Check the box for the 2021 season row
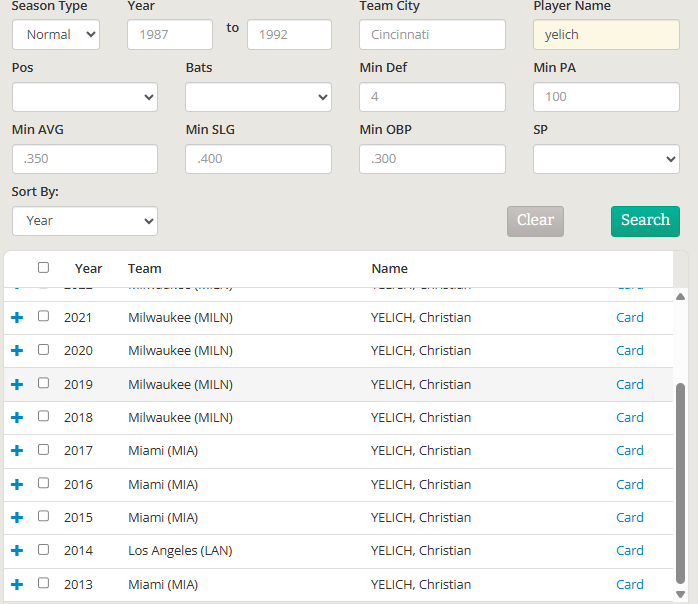Image resolution: width=698 pixels, height=604 pixels. click(x=43, y=316)
